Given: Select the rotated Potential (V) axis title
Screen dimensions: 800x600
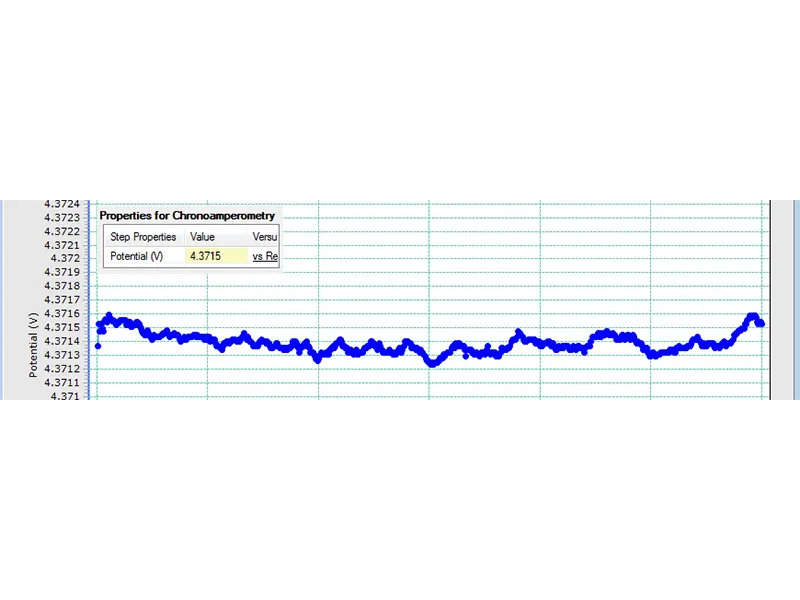Looking at the screenshot, I should [33, 345].
